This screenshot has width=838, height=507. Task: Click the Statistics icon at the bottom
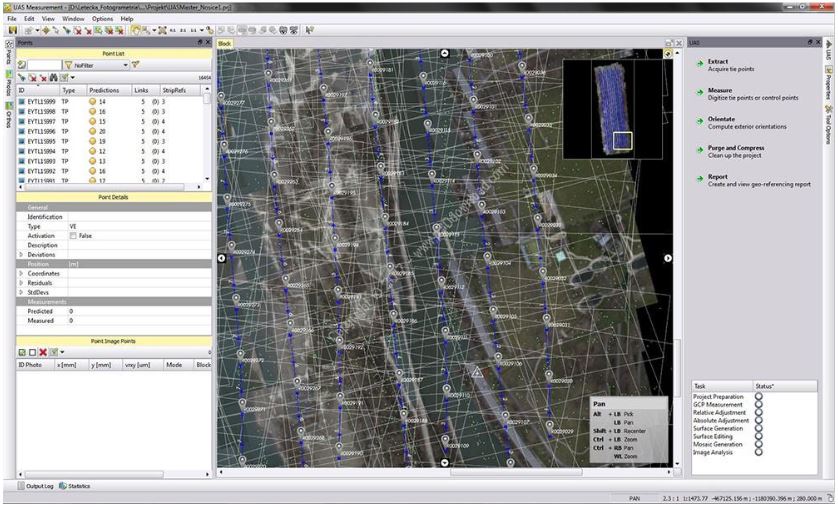pyautogui.click(x=61, y=486)
